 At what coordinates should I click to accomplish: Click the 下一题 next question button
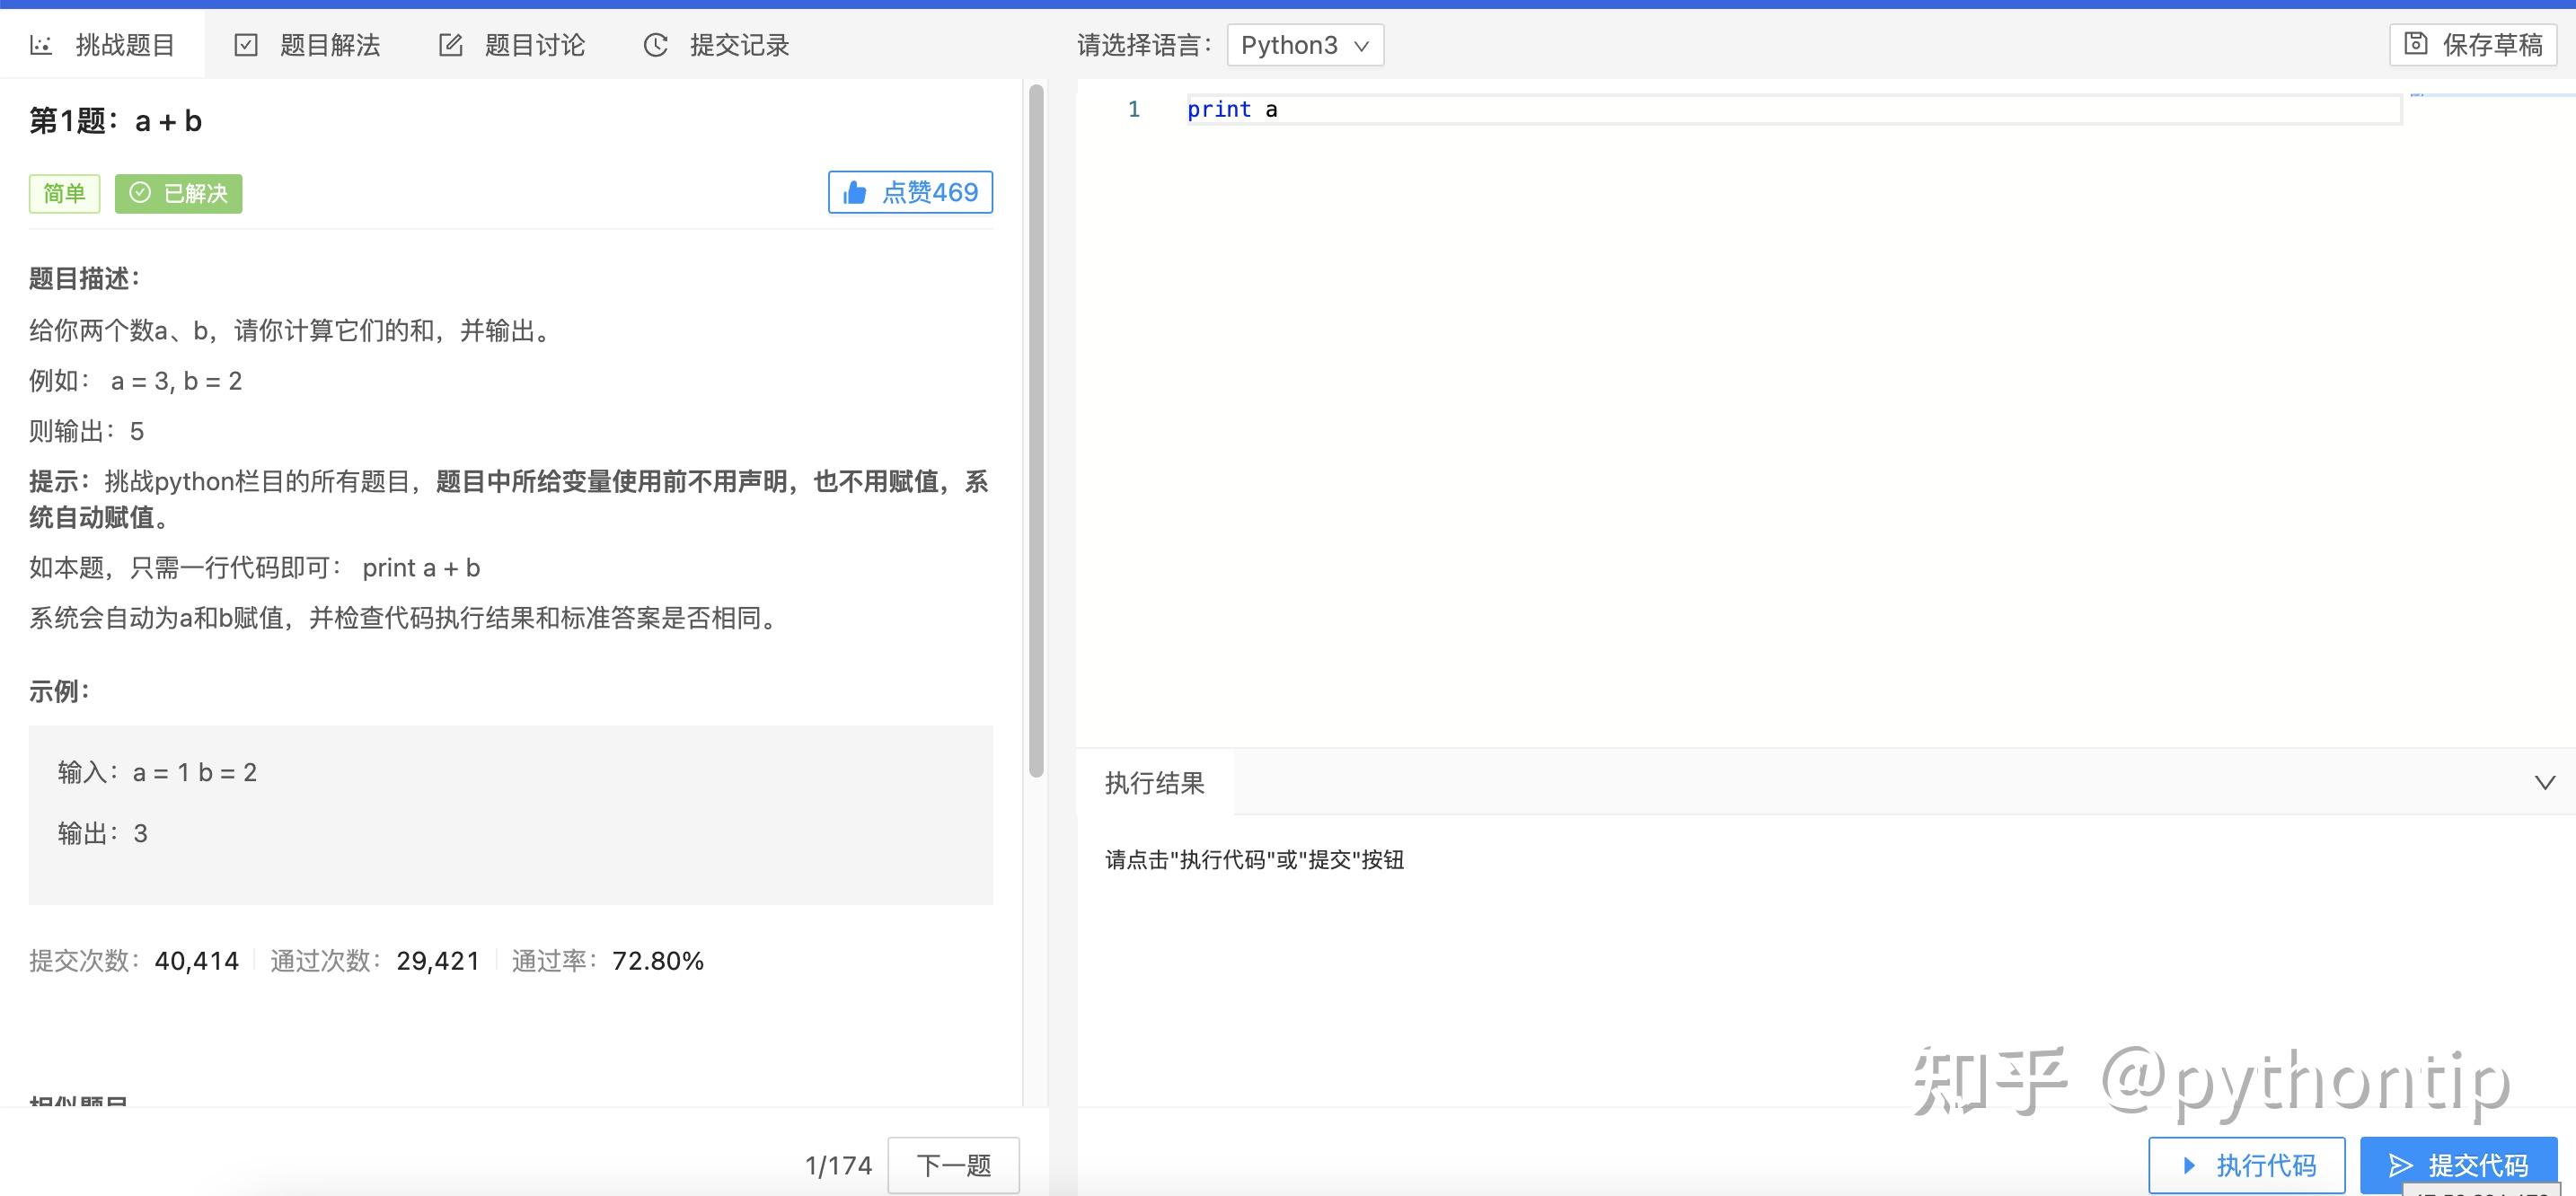click(x=952, y=1164)
